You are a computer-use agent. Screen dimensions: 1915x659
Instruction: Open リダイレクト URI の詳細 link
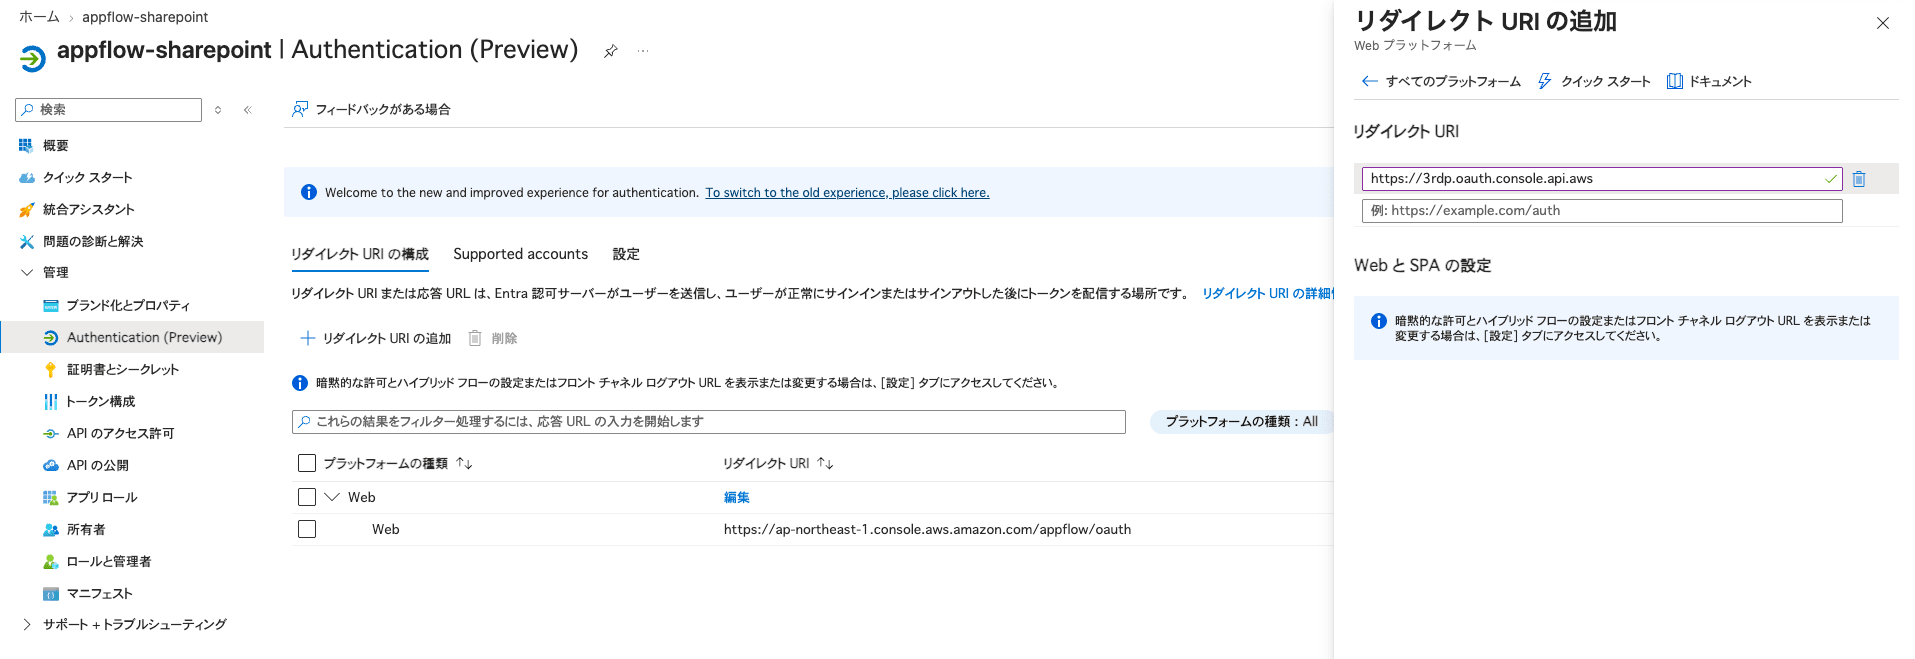point(1267,293)
